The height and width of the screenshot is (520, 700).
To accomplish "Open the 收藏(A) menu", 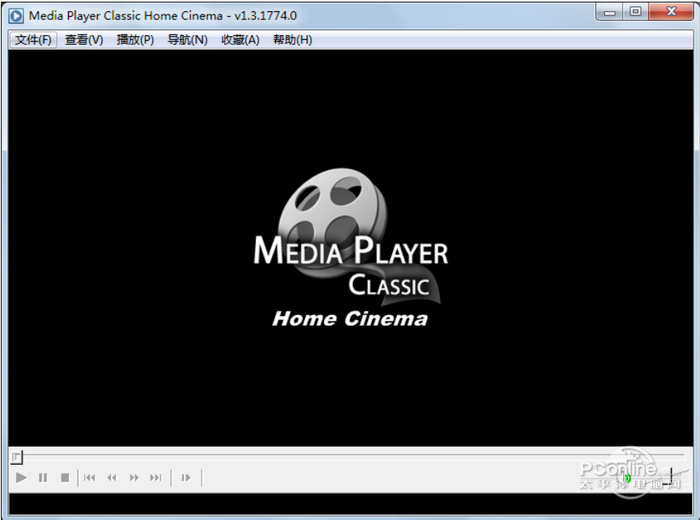I will (x=240, y=40).
